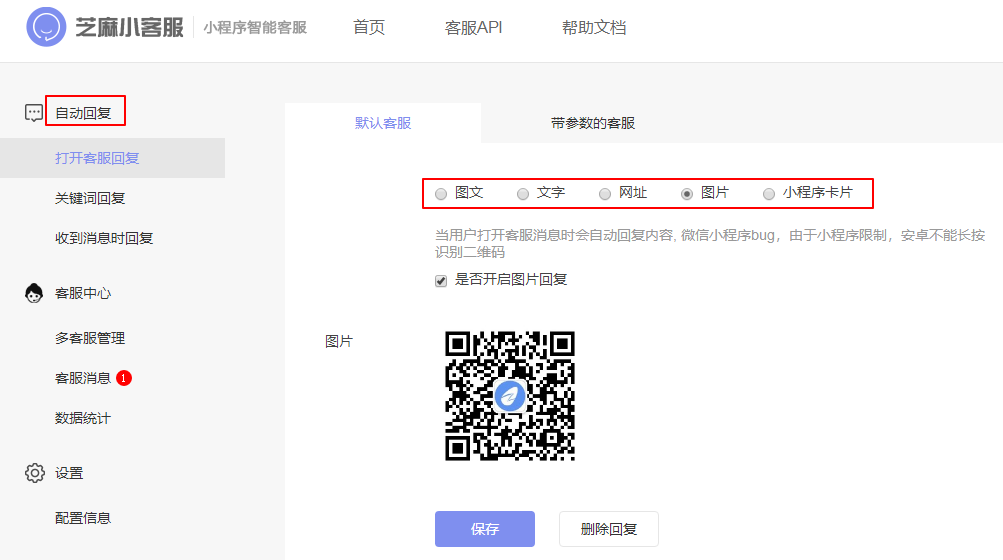Screen dimensions: 1003x560
Task: Toggle the 是否开启图片回复 checkbox
Action: pos(441,281)
